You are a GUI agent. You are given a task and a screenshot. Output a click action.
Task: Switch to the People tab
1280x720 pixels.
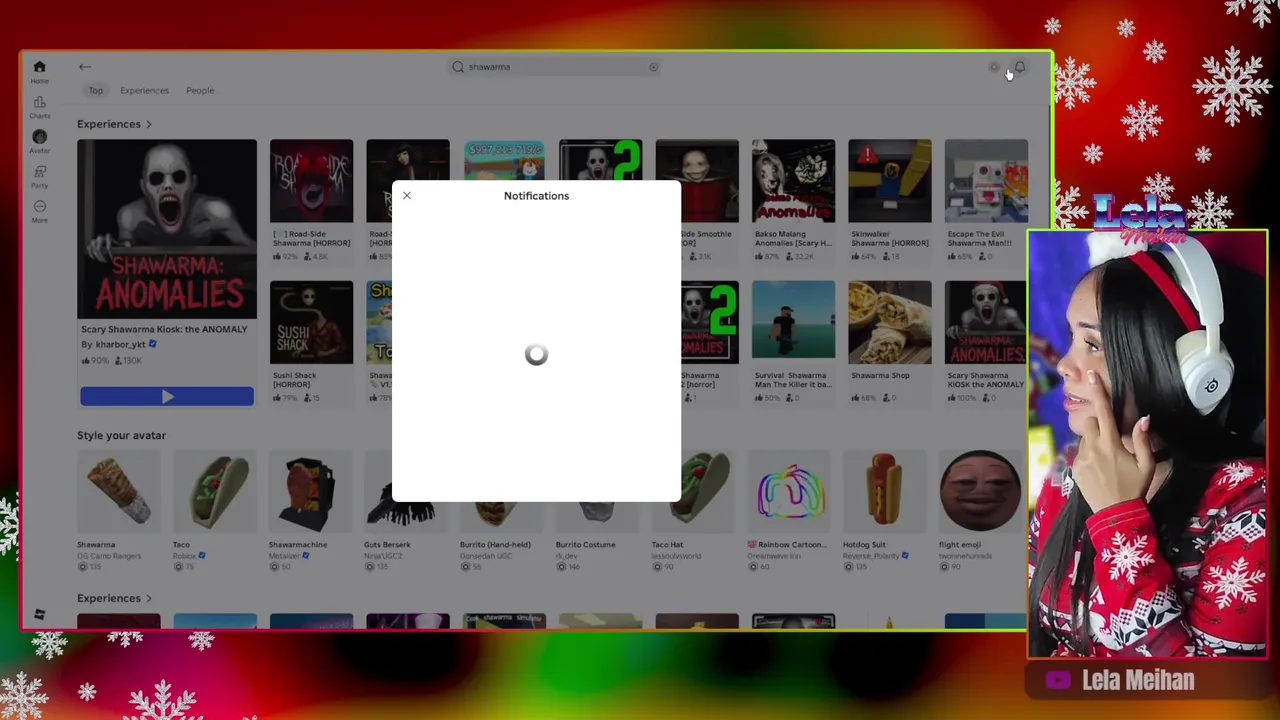(200, 90)
